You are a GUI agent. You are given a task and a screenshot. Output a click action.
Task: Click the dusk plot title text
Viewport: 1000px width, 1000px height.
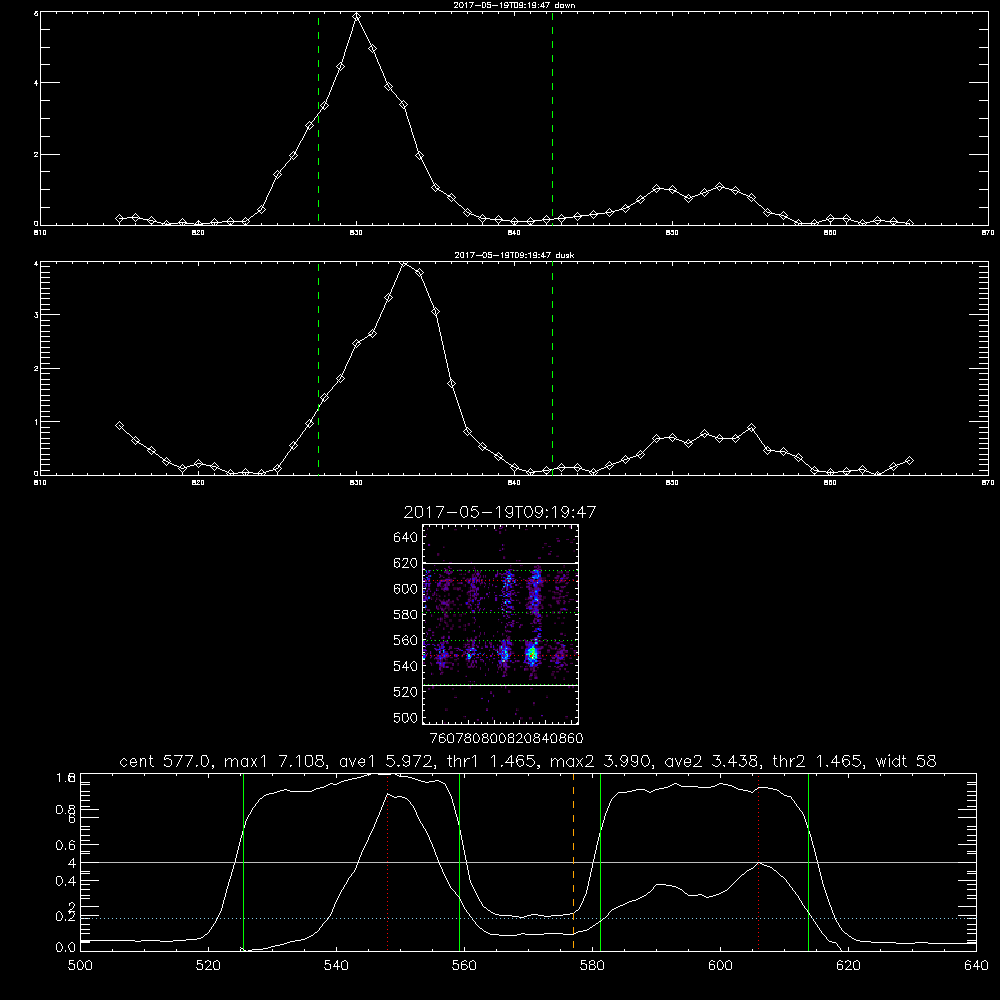click(514, 255)
